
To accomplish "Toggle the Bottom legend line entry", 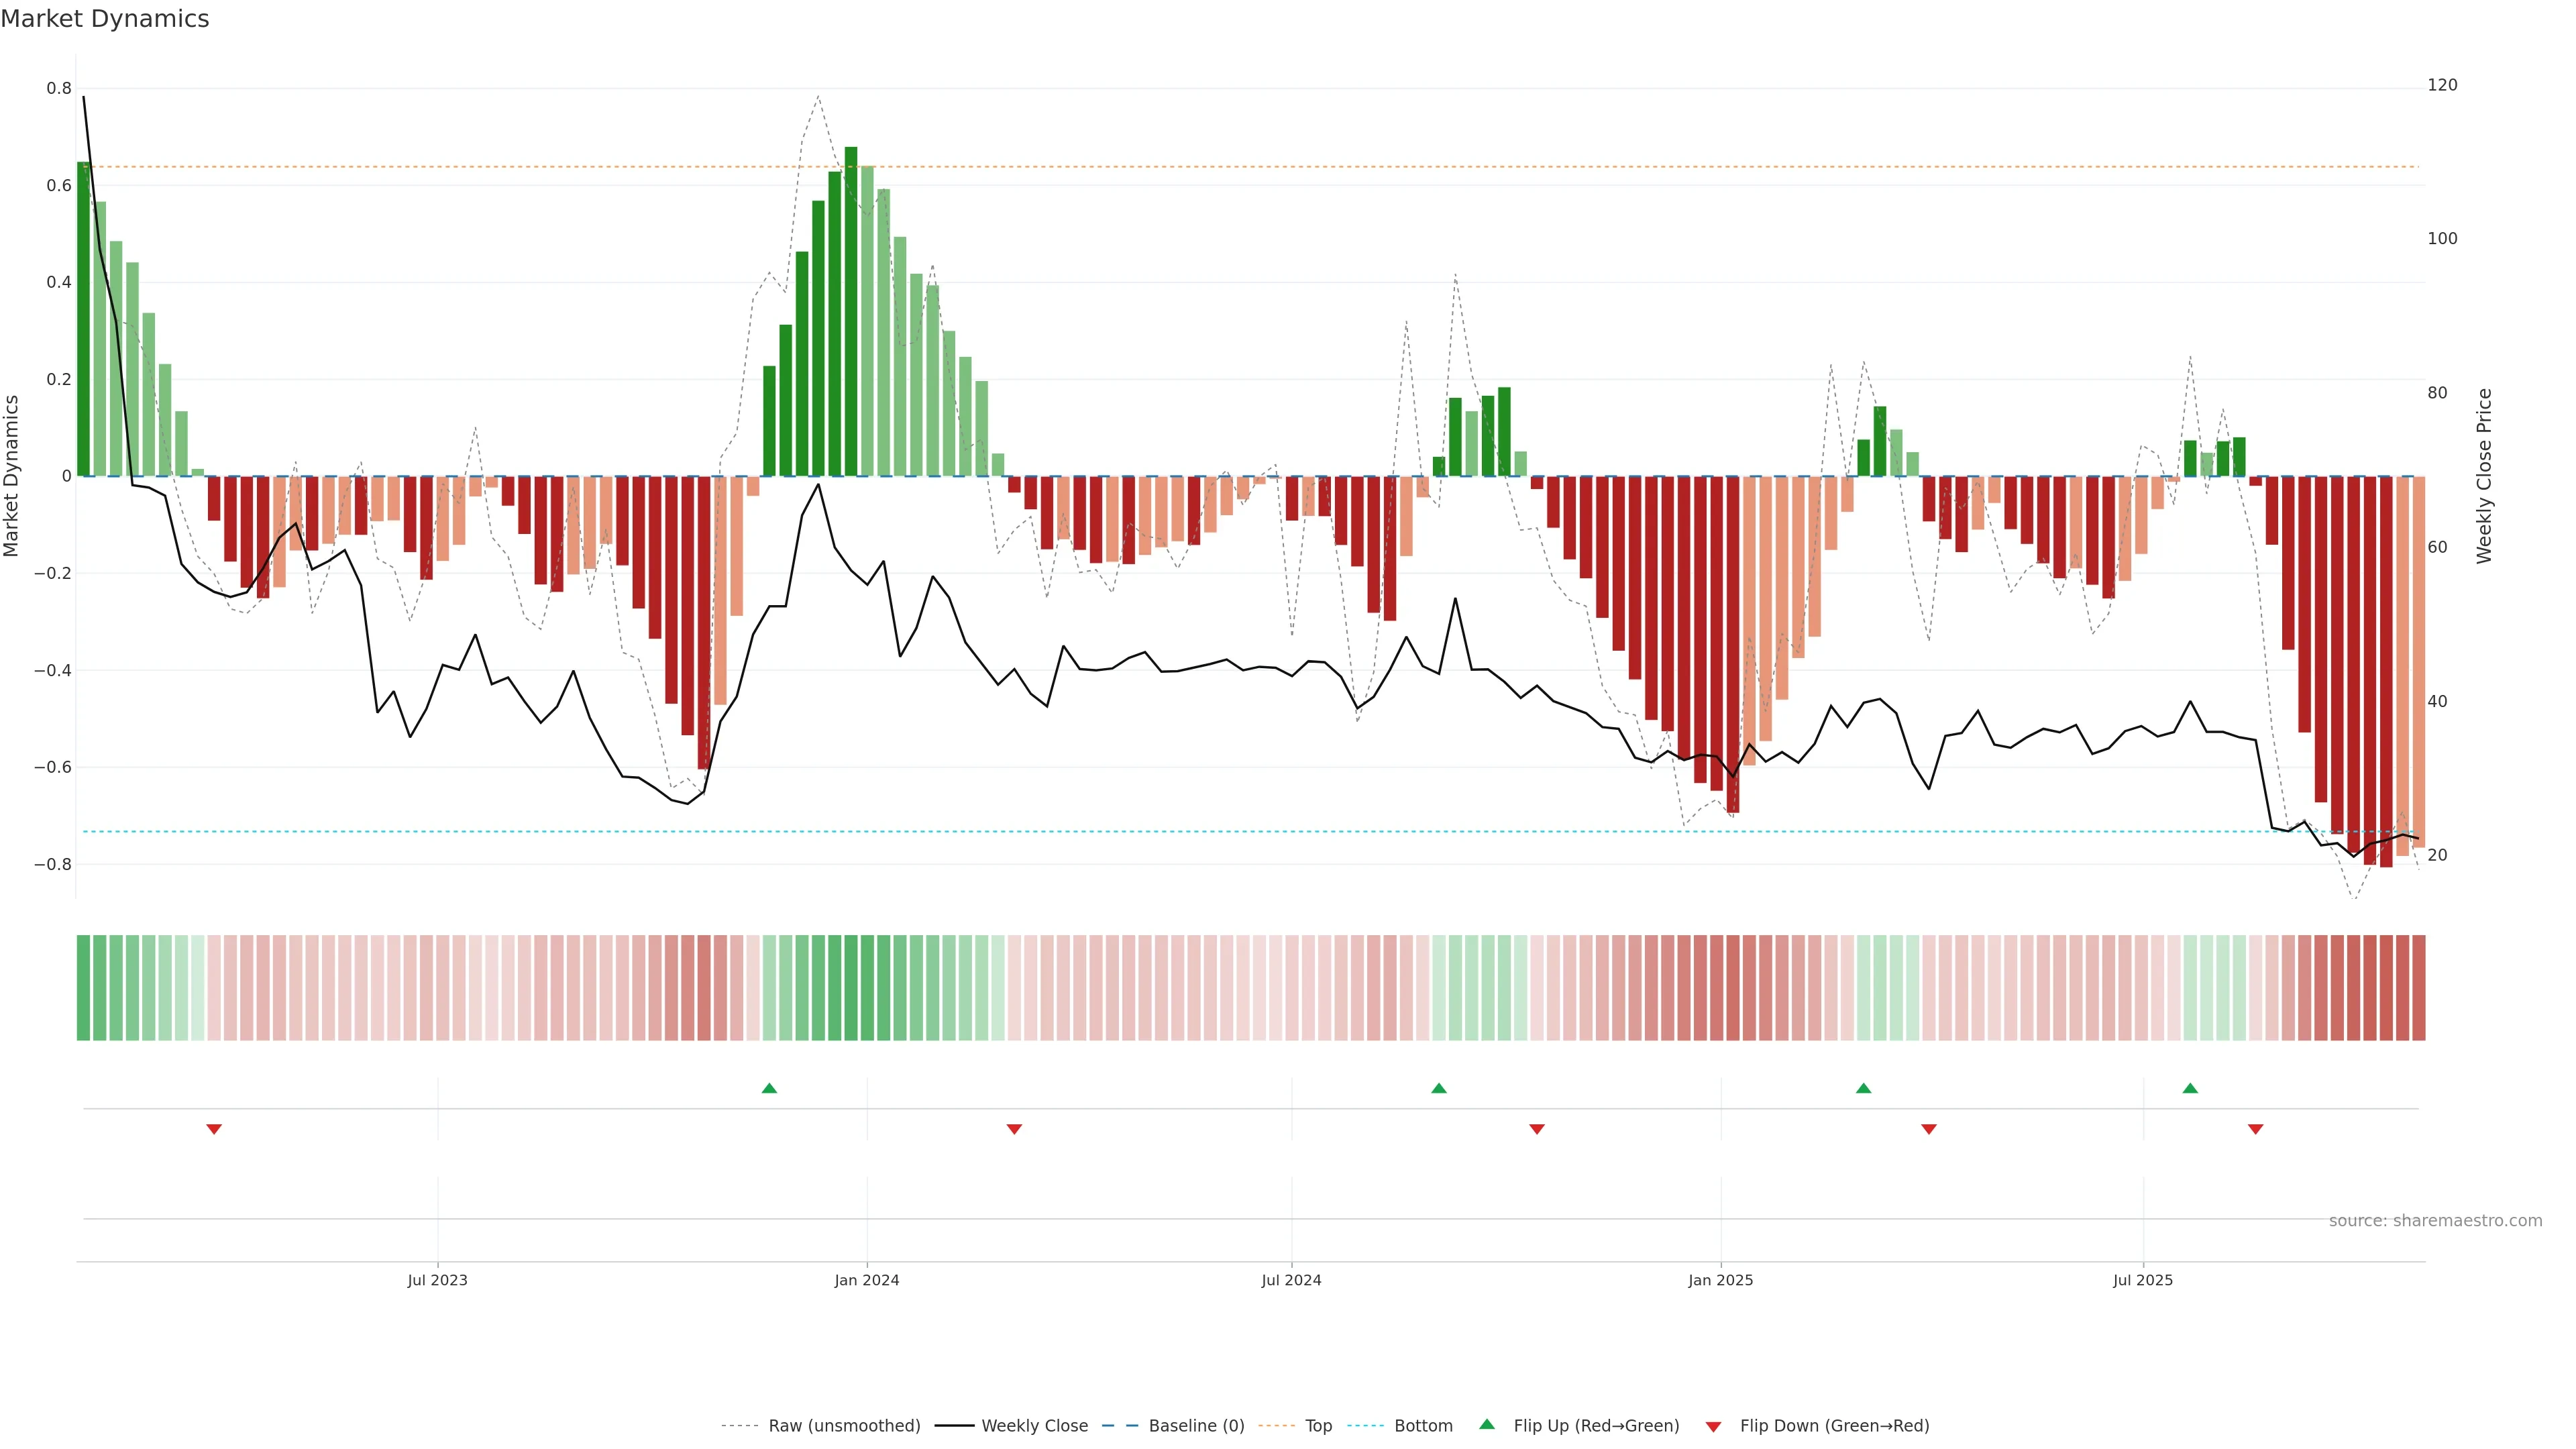I will point(1423,1426).
